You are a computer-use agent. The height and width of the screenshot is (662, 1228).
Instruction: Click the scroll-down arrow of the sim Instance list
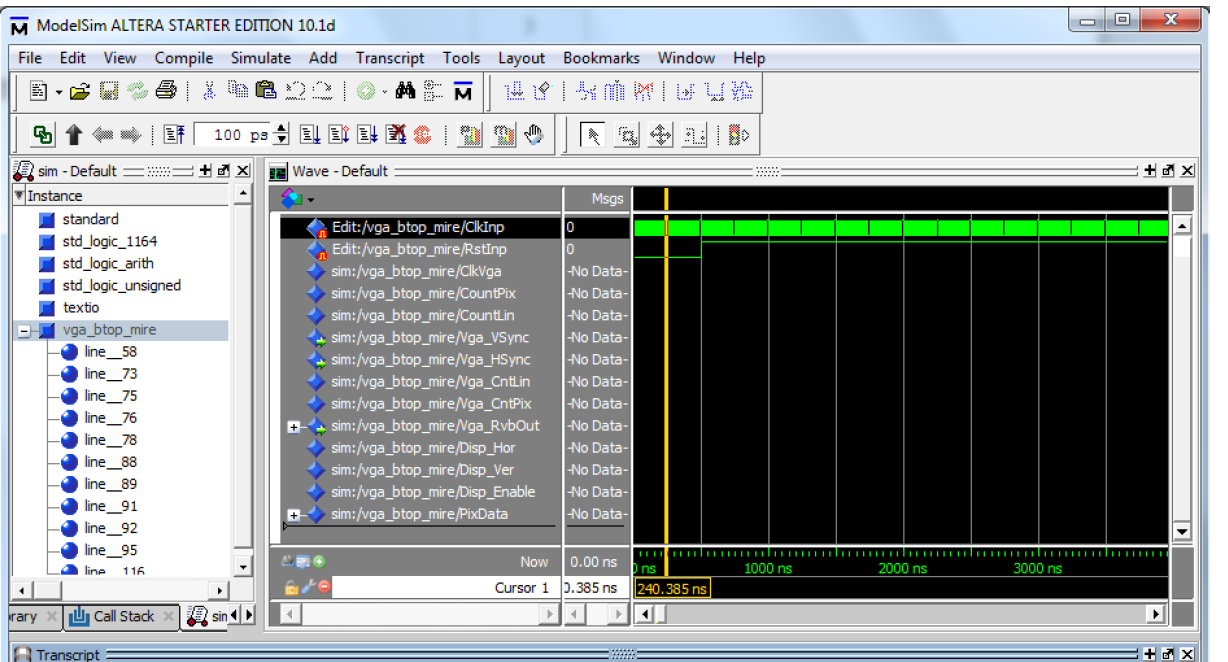pos(243,567)
